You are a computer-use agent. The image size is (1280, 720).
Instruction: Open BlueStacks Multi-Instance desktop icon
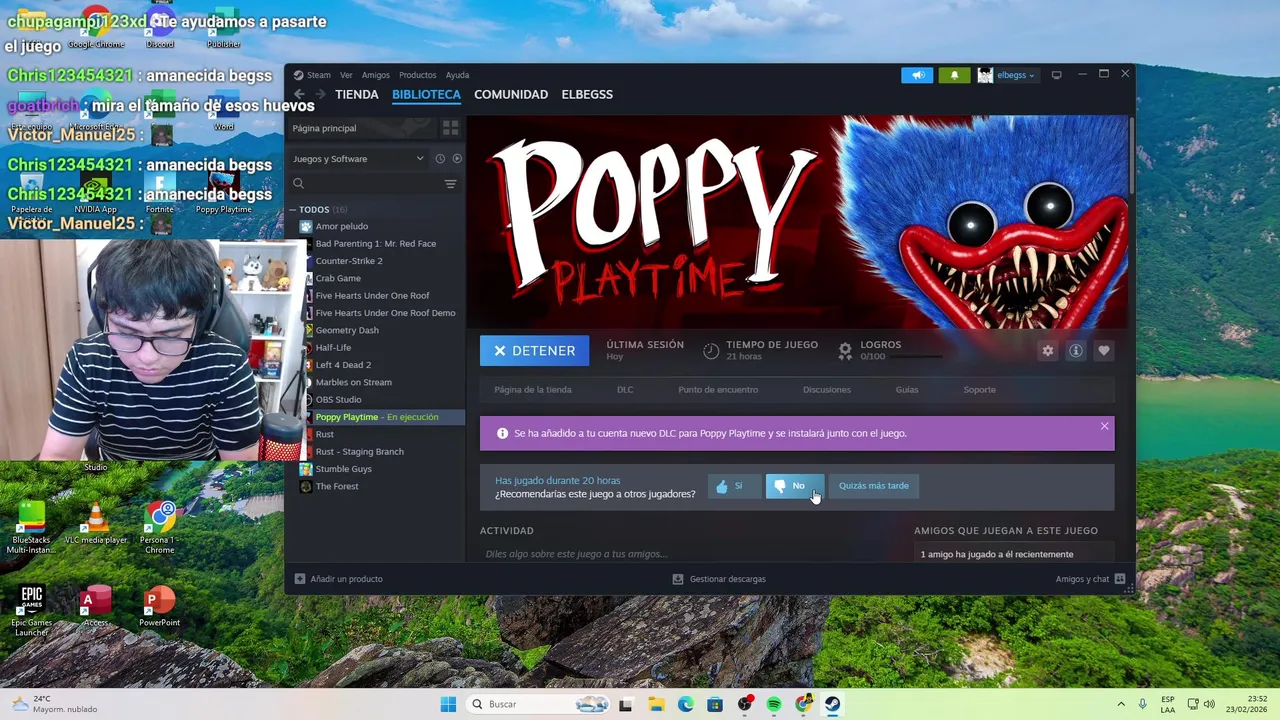(x=31, y=527)
